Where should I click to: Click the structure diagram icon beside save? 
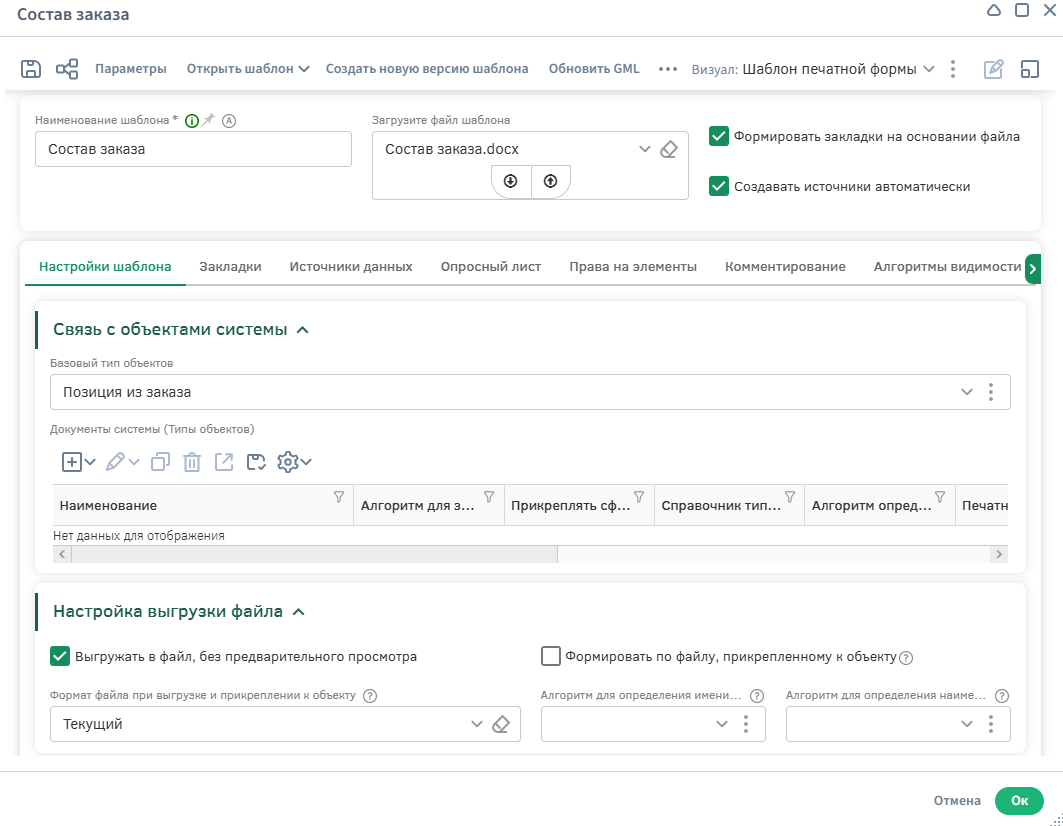click(x=67, y=69)
